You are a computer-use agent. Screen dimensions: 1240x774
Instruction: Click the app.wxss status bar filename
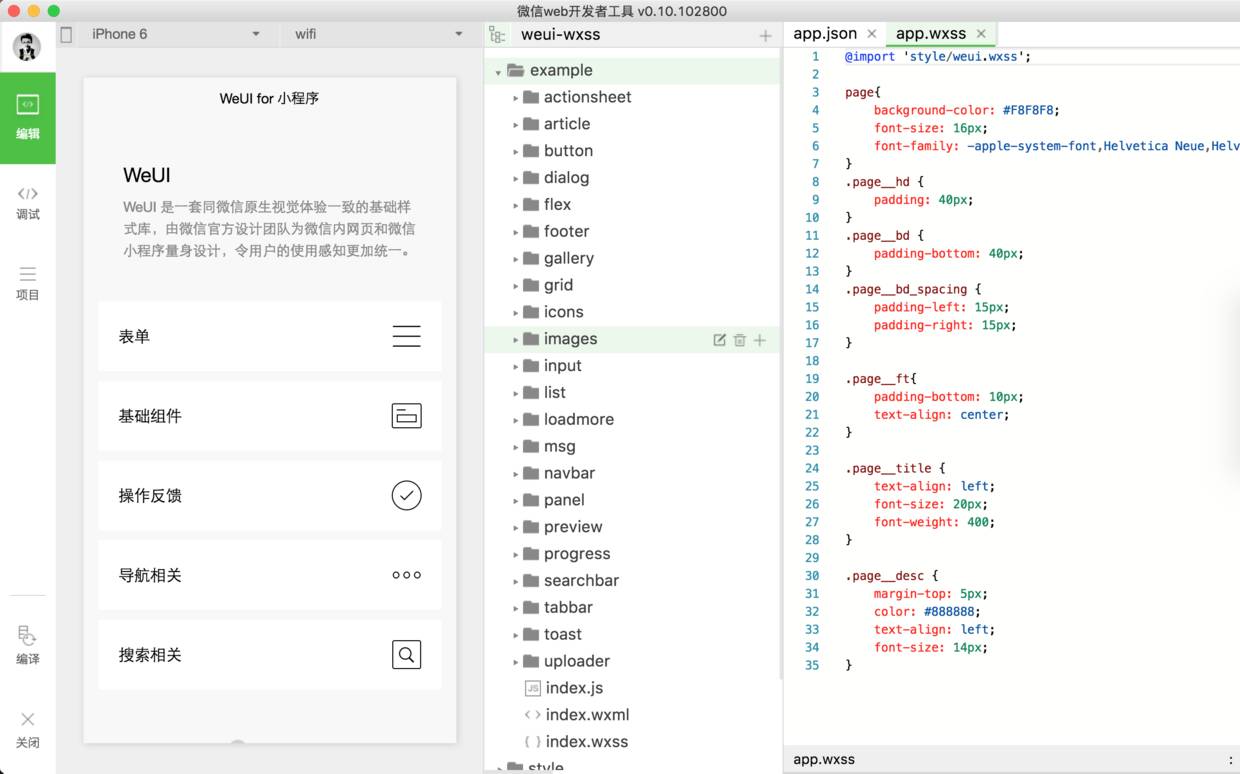point(824,759)
